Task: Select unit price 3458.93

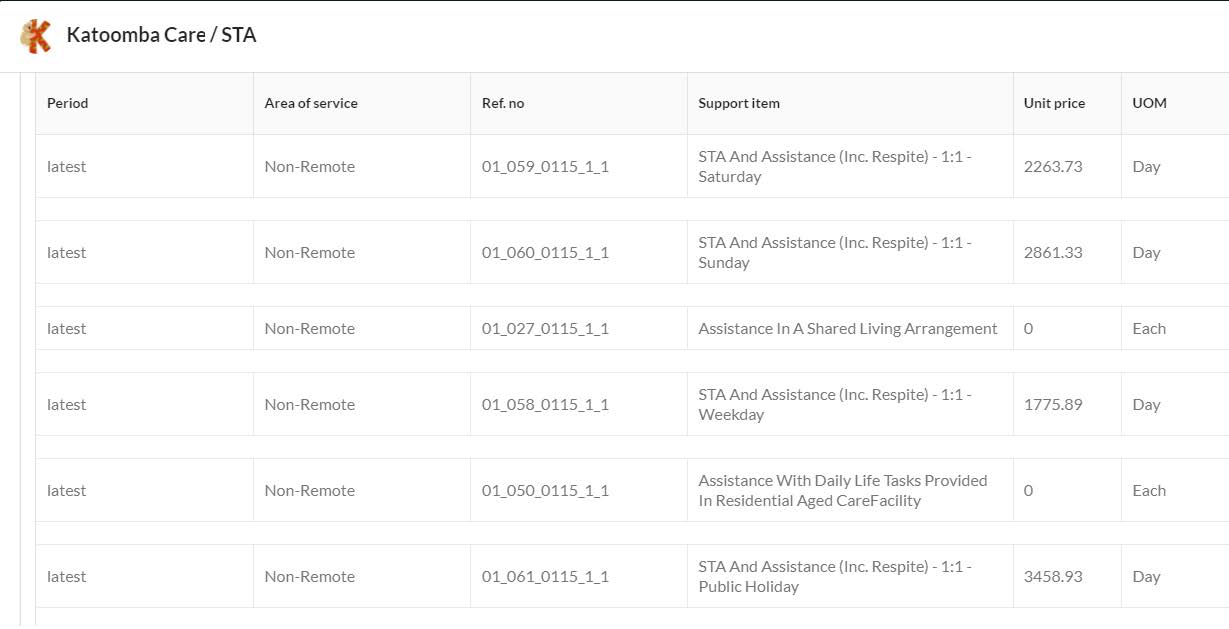Action: point(1053,577)
